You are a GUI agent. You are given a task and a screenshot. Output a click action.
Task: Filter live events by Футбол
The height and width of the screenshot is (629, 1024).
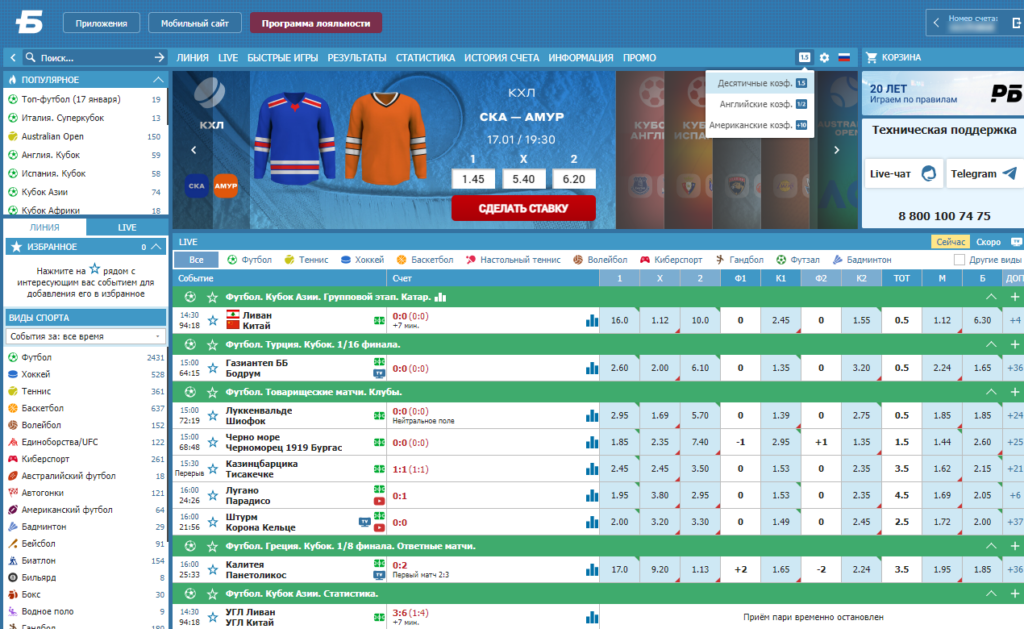tap(249, 260)
